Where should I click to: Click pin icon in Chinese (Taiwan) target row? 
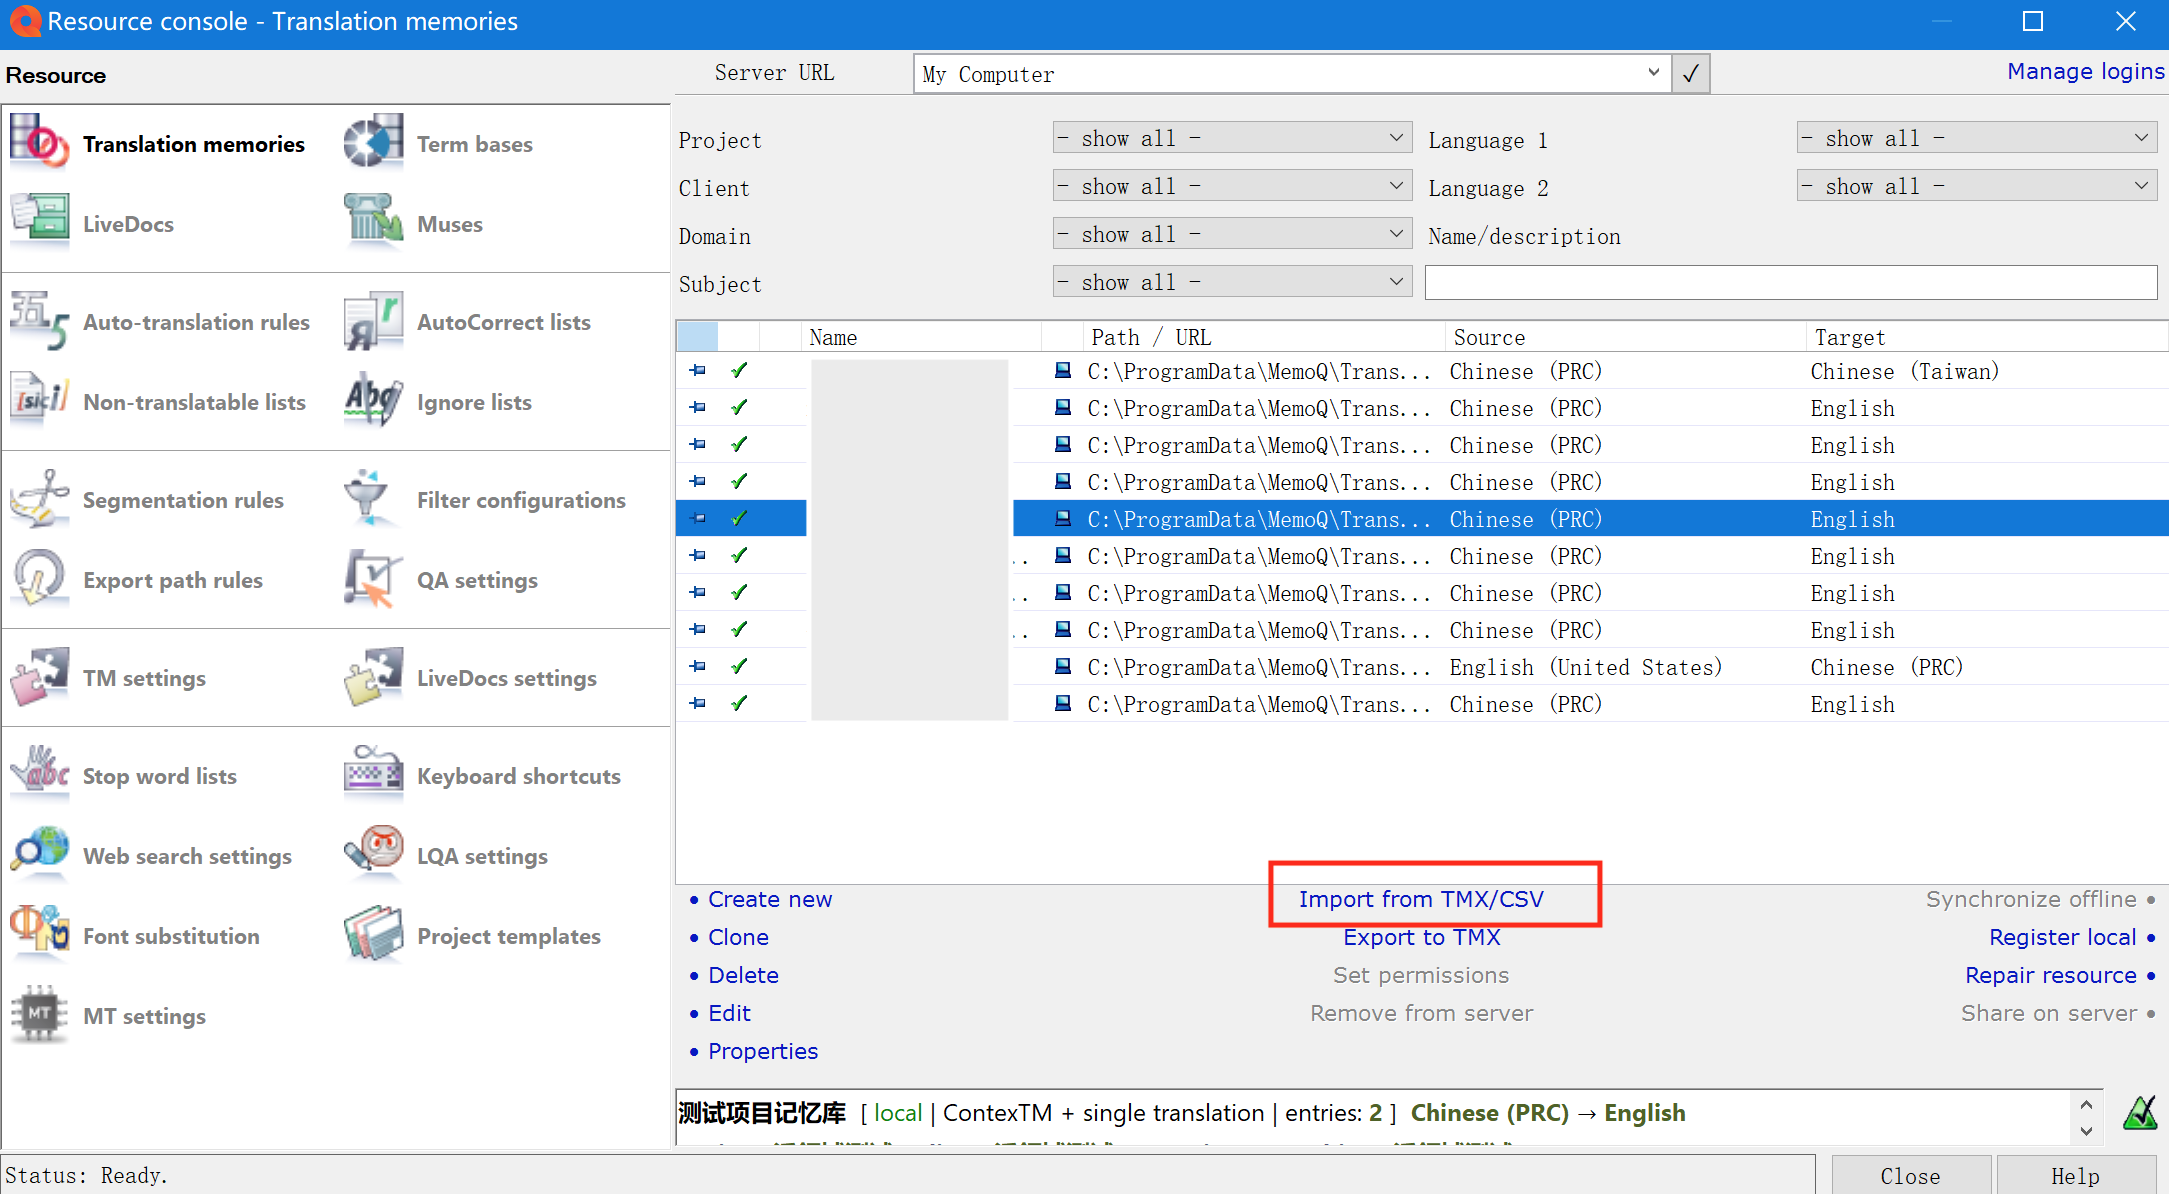point(698,370)
